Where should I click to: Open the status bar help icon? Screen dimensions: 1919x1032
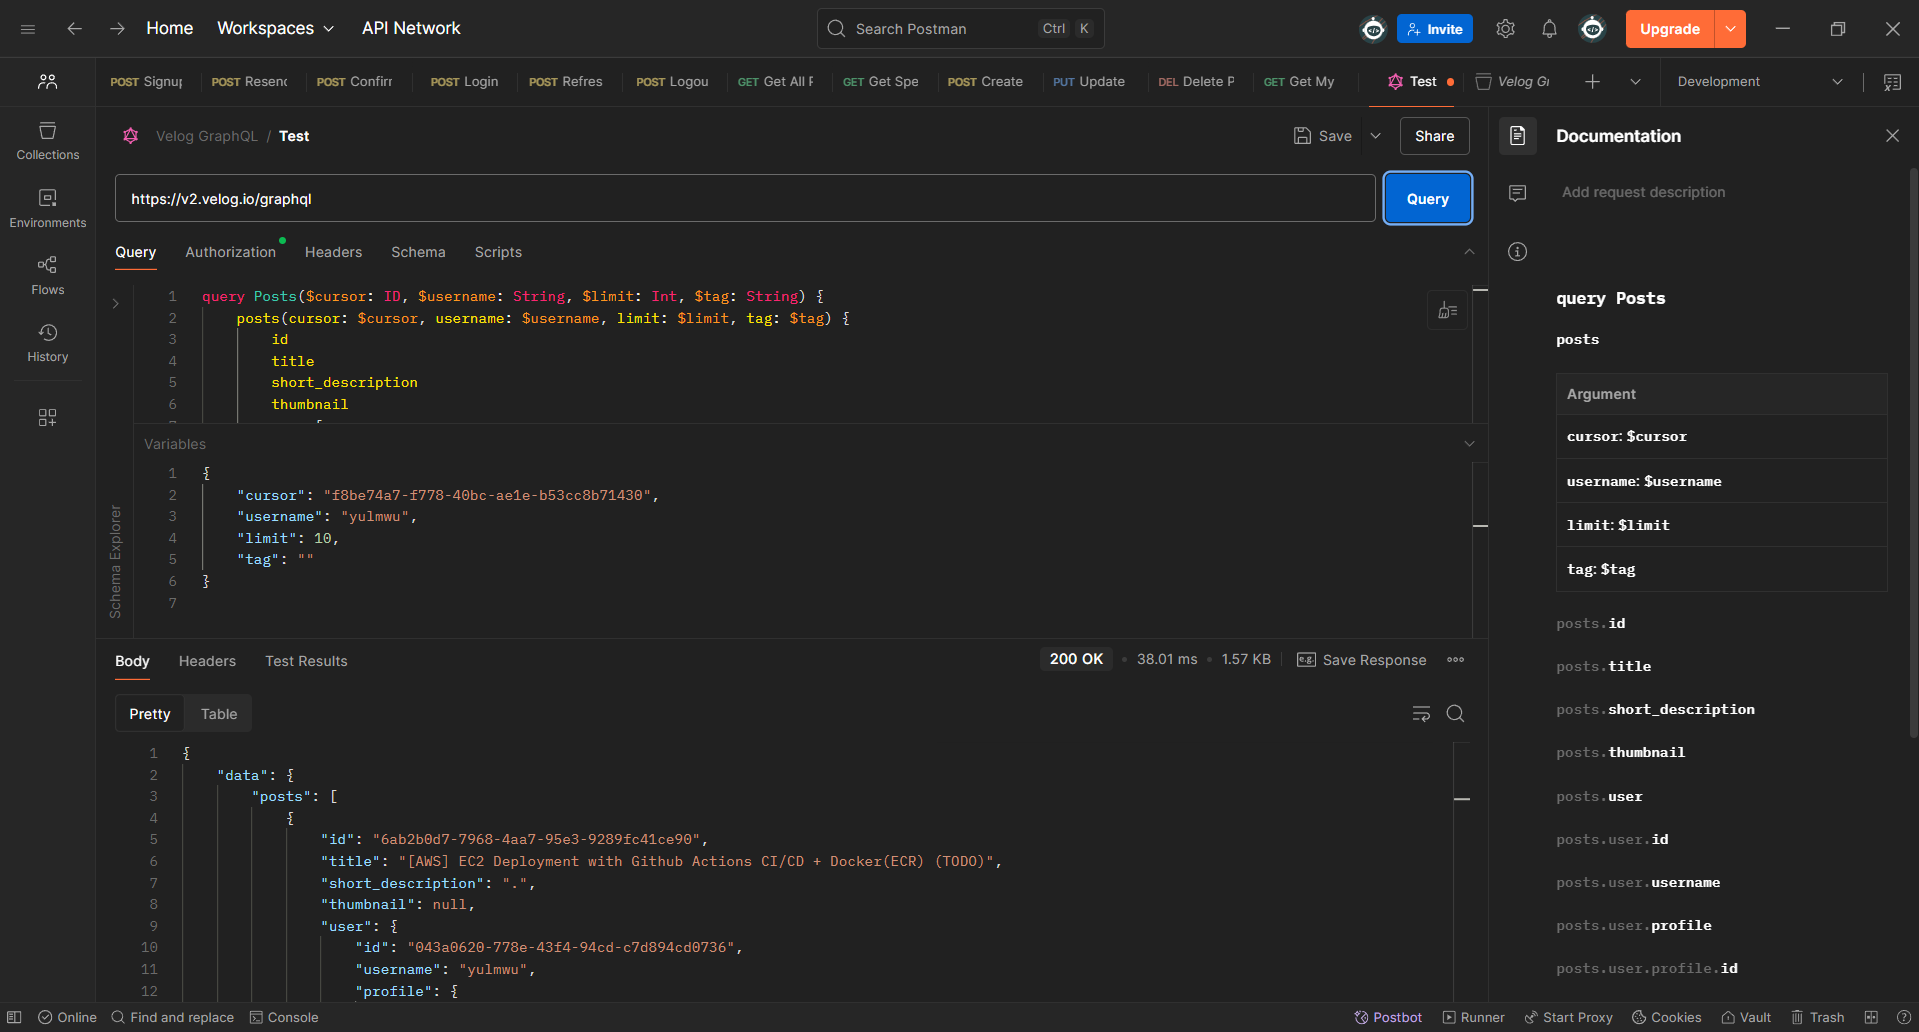point(1903,1017)
